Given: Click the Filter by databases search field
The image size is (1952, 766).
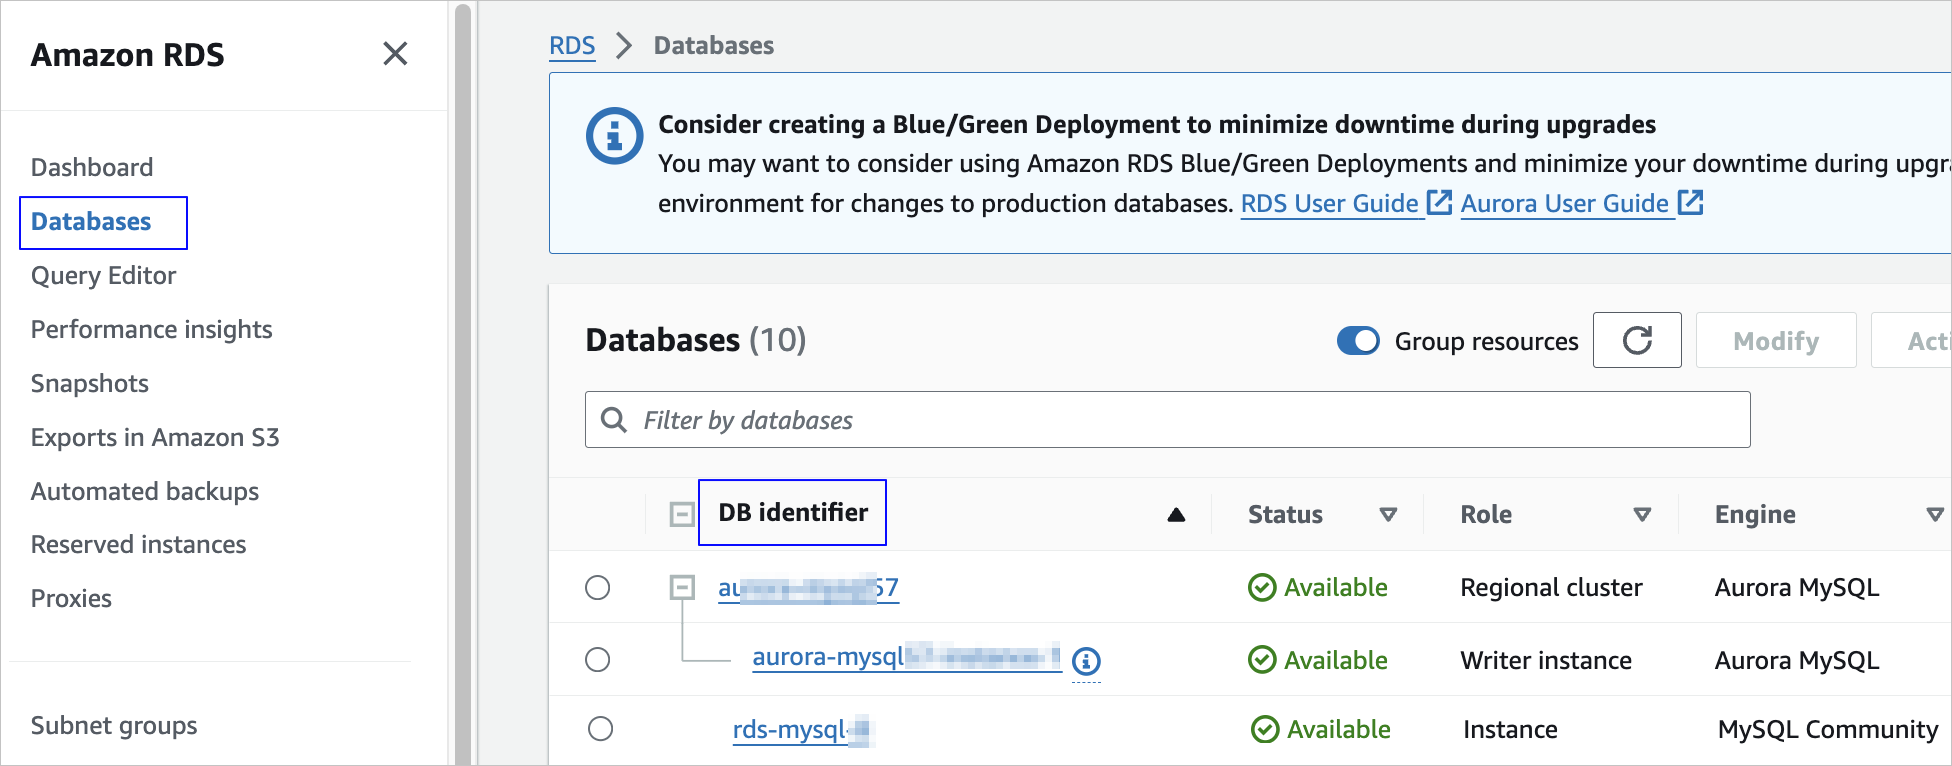Looking at the screenshot, I should [1180, 420].
